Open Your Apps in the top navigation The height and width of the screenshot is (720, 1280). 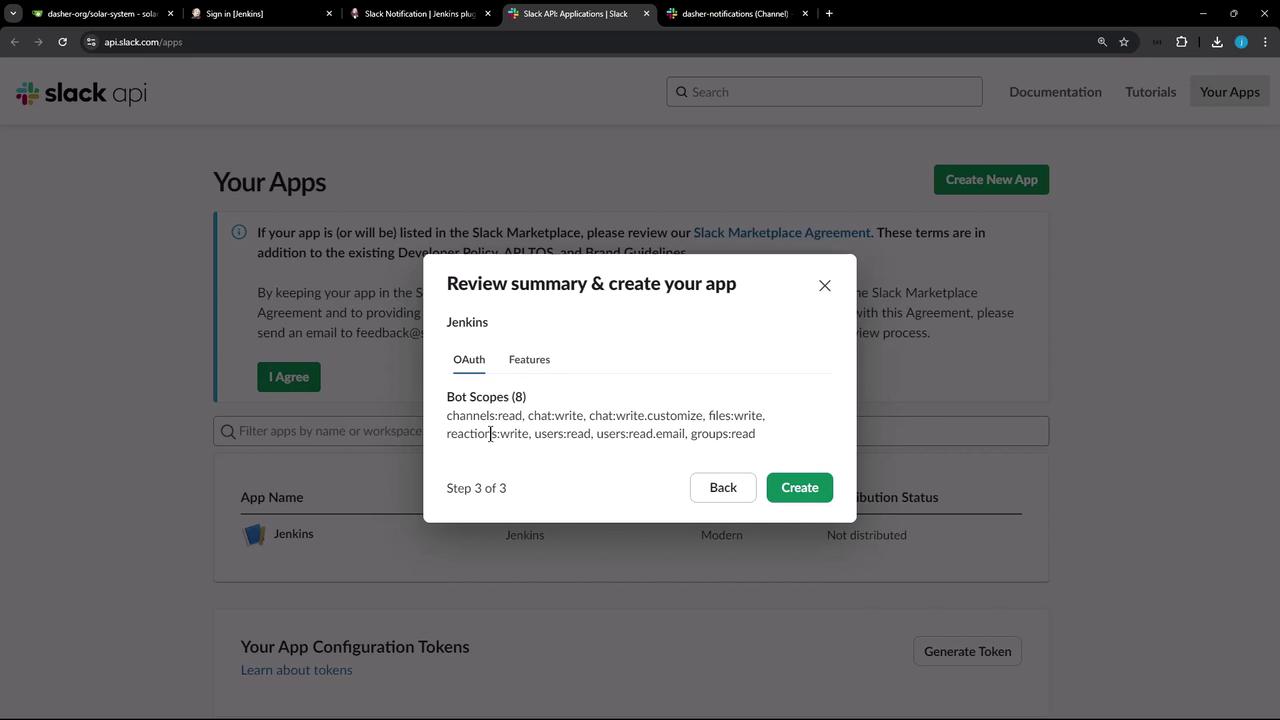pos(1230,92)
